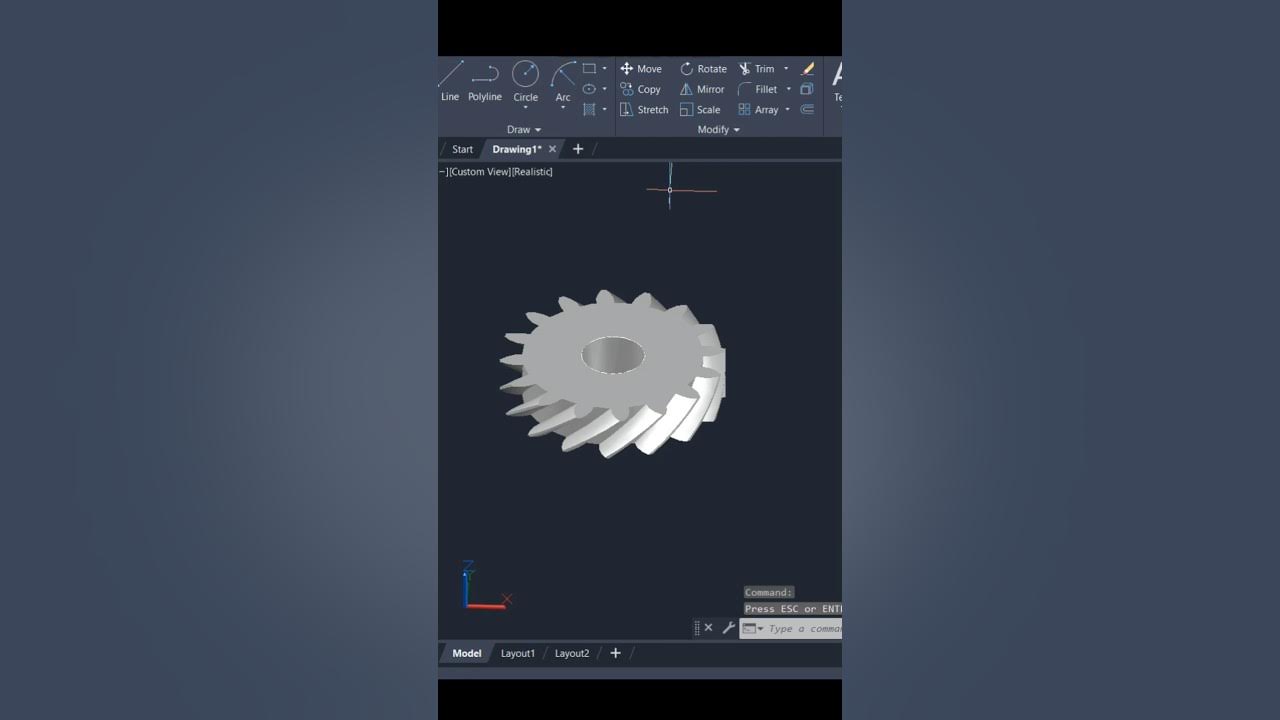Click the Explode tool icon

click(x=807, y=89)
